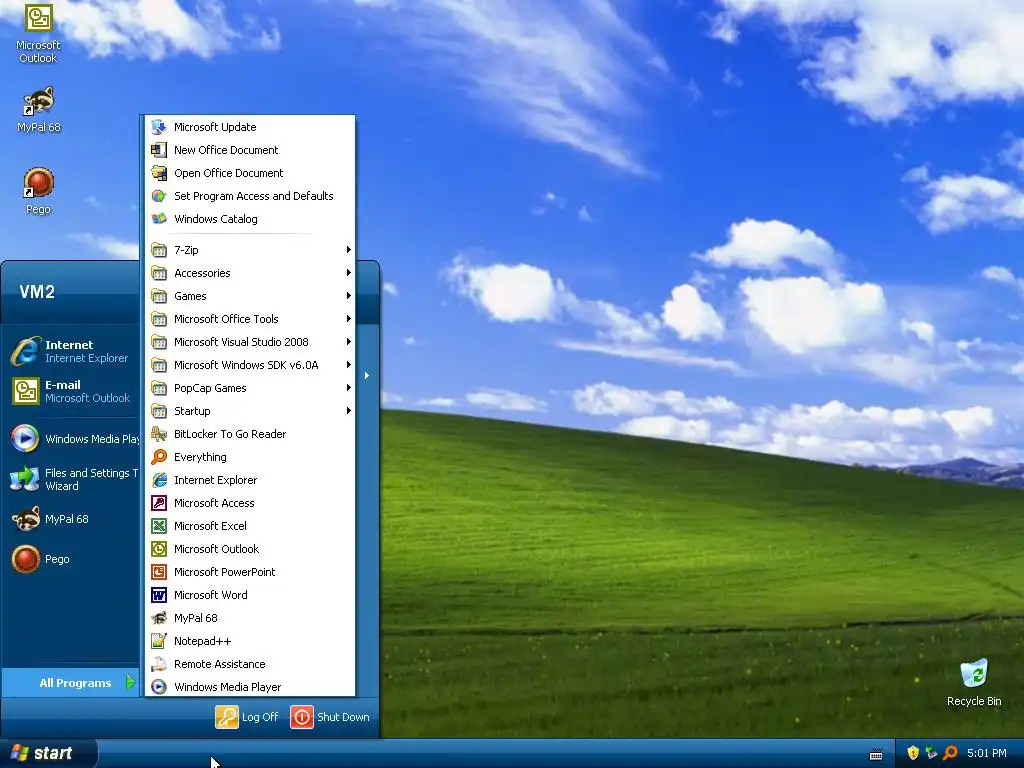Open Microsoft Office Tools folder entry
The width and height of the screenshot is (1024, 768).
coord(250,319)
